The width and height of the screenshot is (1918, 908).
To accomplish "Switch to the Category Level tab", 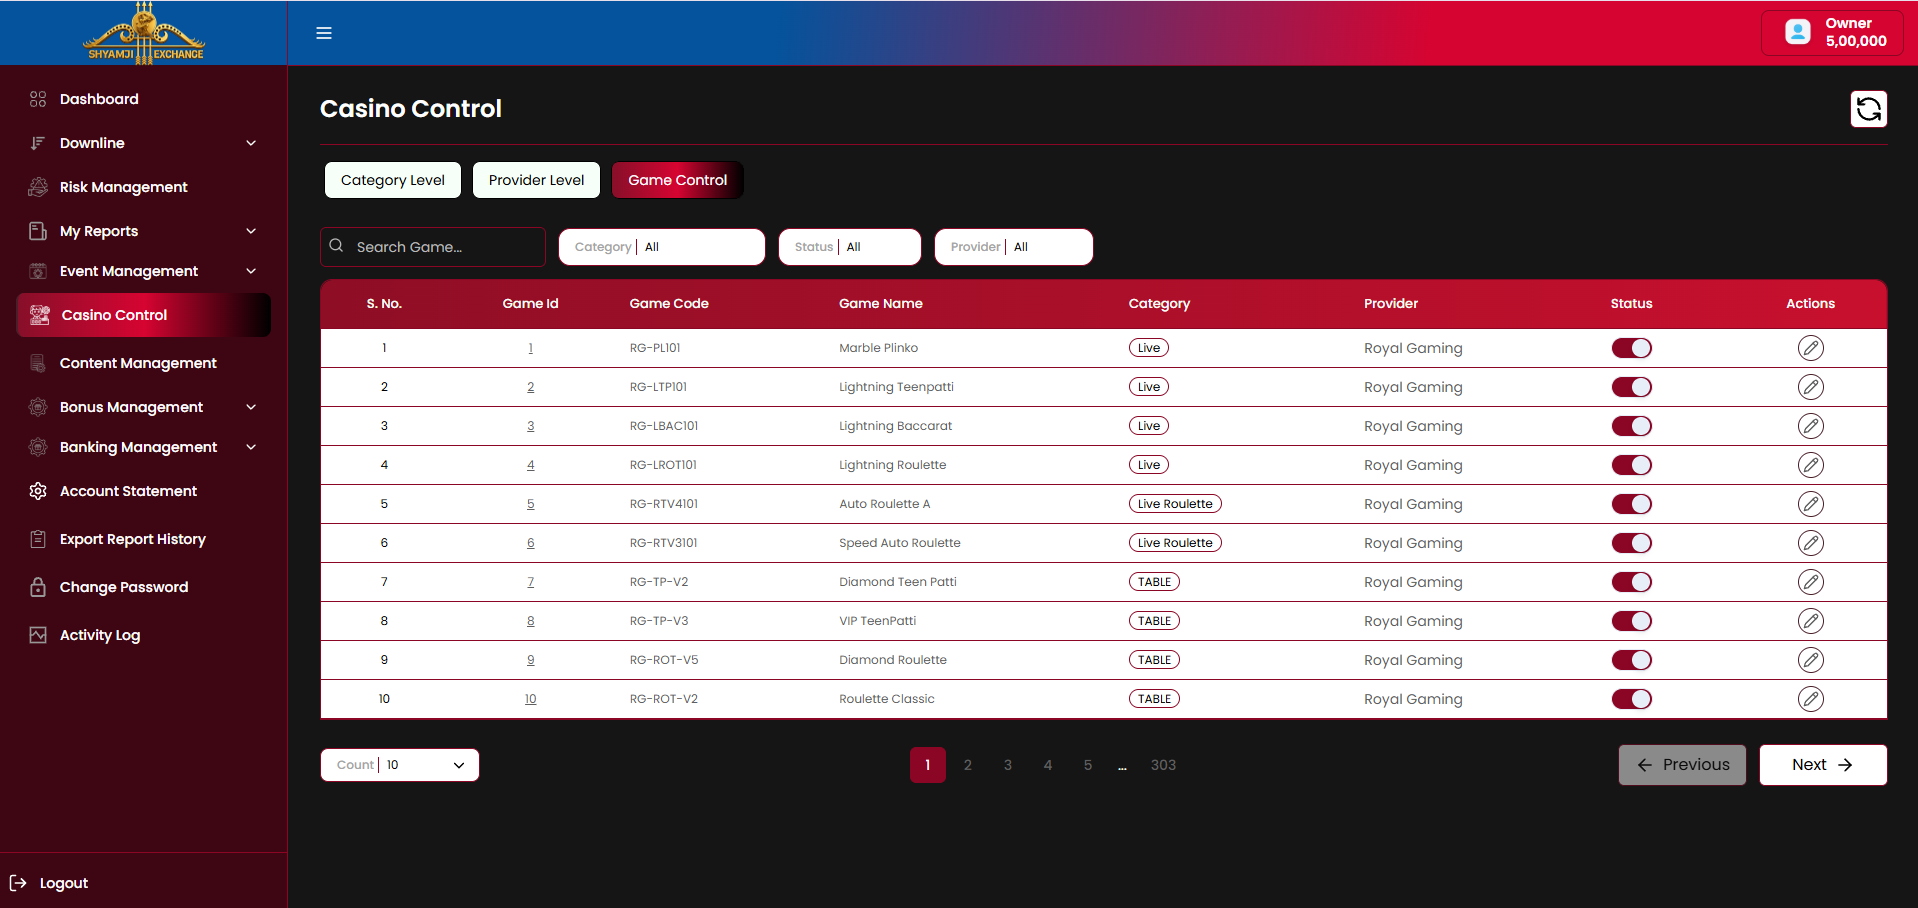I will click(393, 180).
